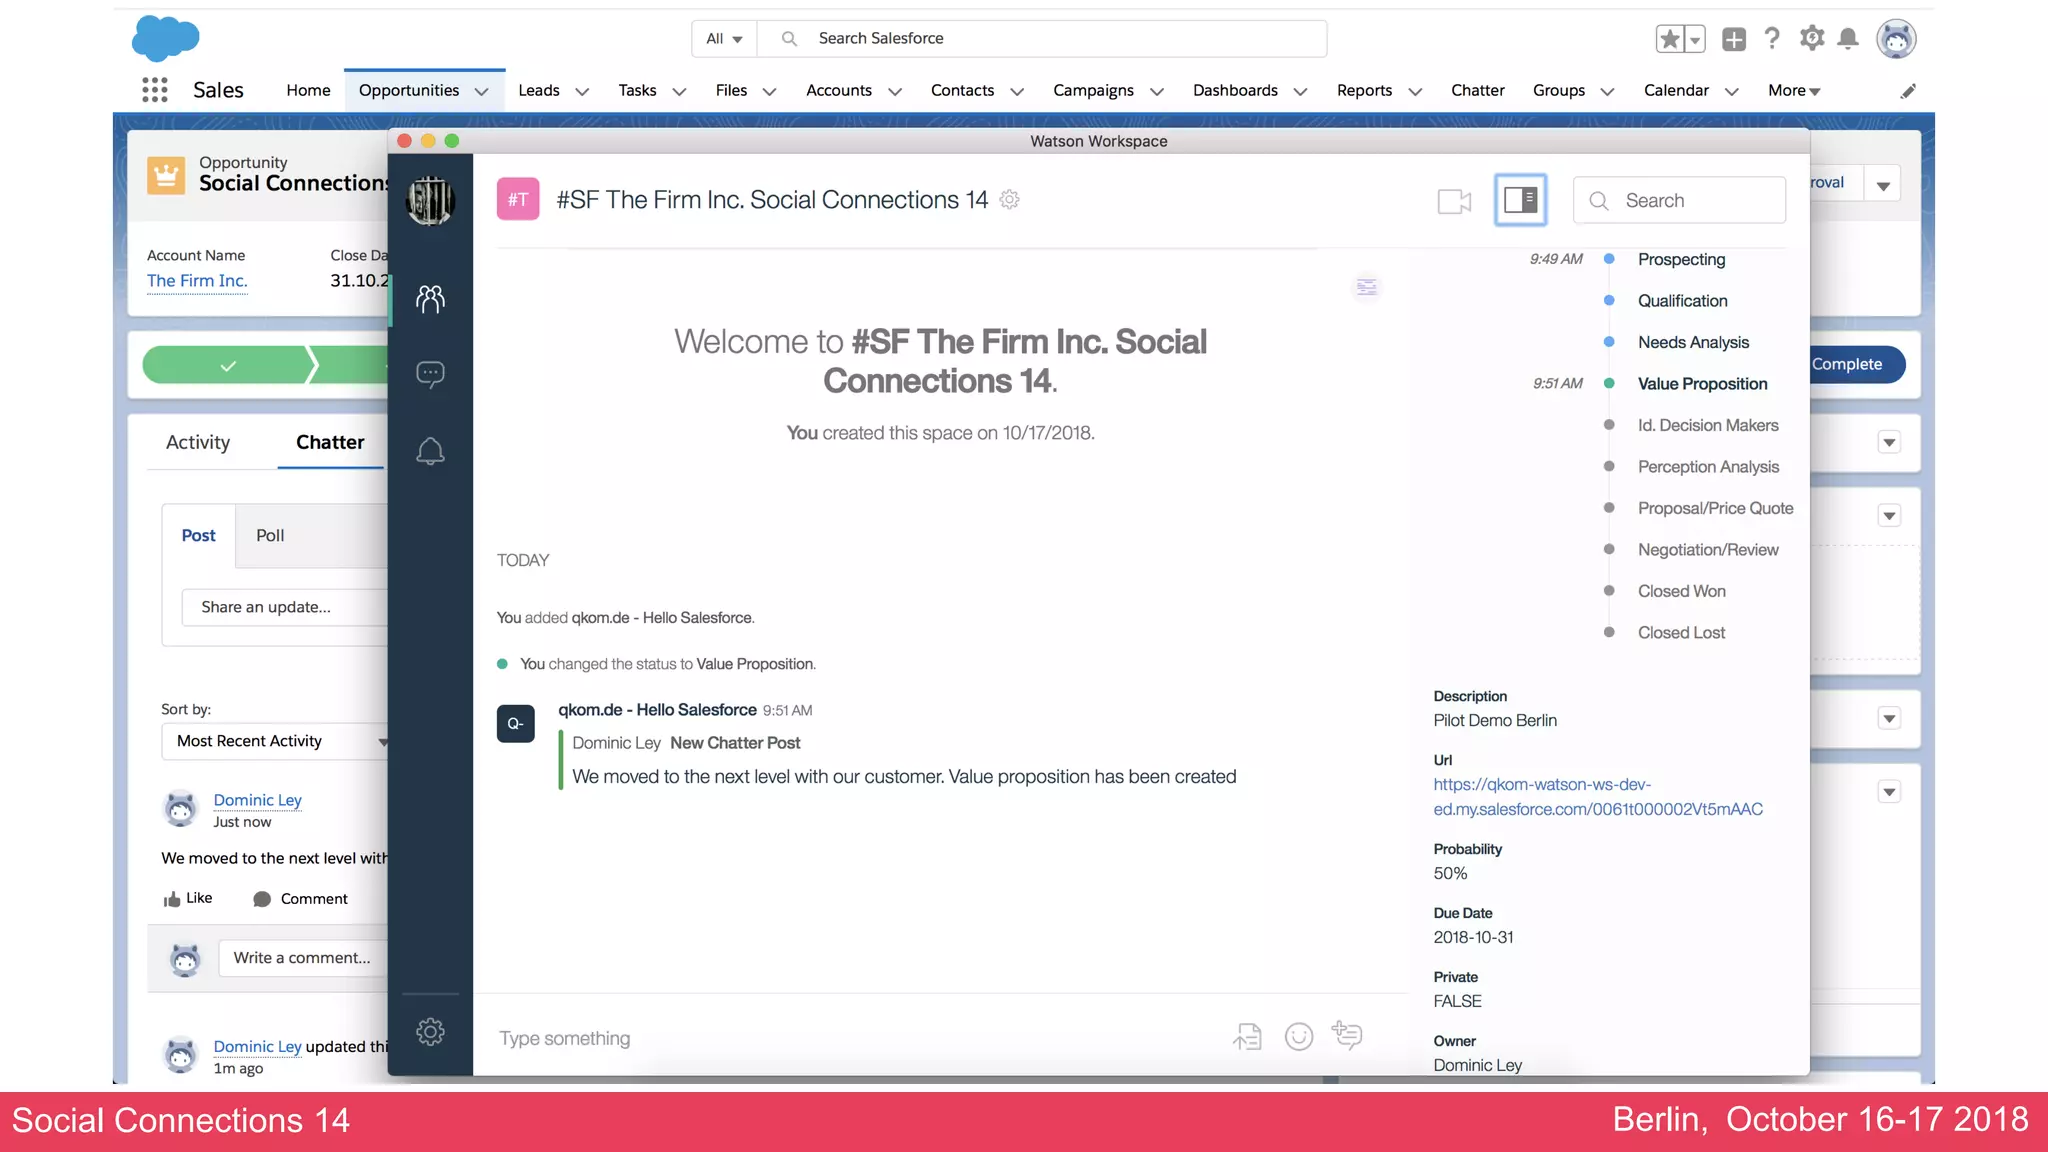Open the Salesforce opportunity URL link

(1597, 797)
